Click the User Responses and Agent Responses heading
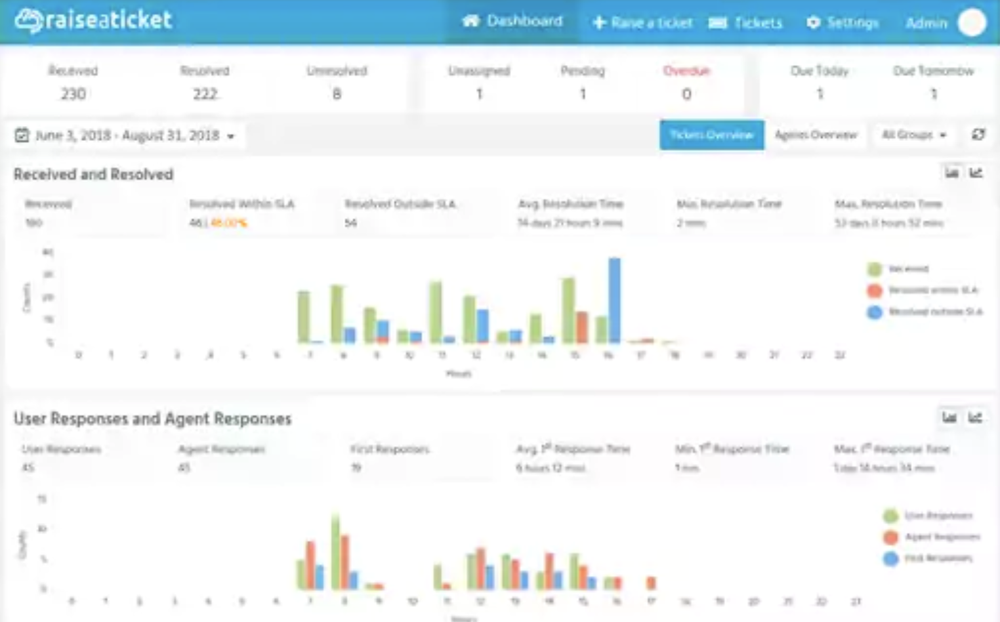 pos(152,419)
